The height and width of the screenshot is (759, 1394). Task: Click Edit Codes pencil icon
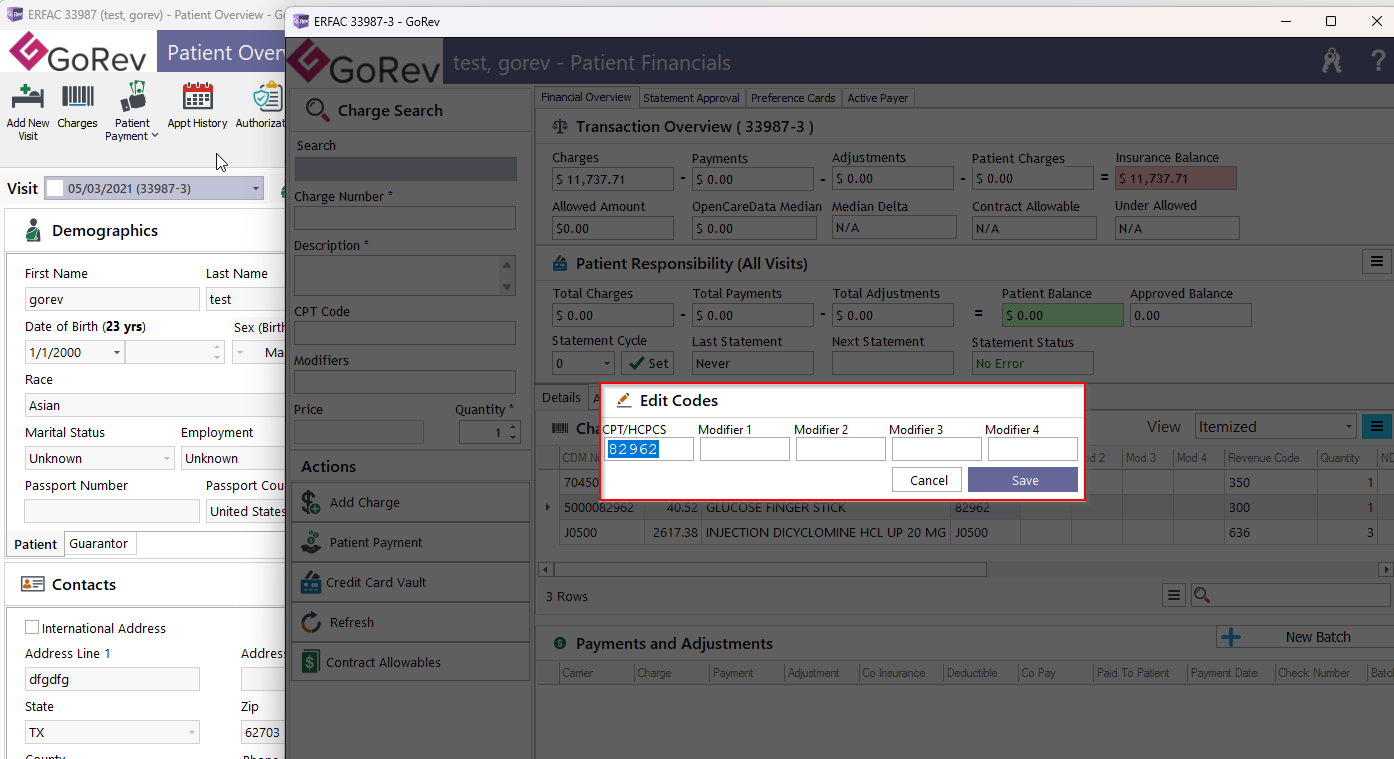pyautogui.click(x=624, y=400)
